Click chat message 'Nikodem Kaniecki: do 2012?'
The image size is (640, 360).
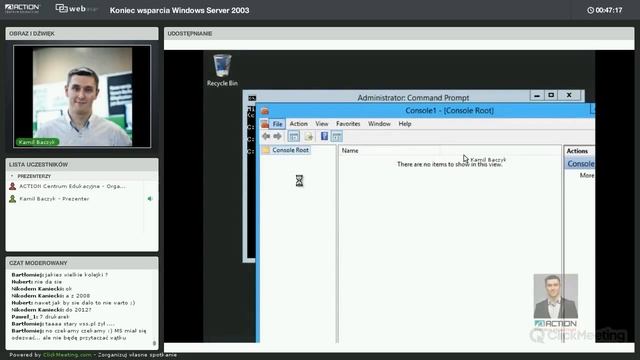51,310
